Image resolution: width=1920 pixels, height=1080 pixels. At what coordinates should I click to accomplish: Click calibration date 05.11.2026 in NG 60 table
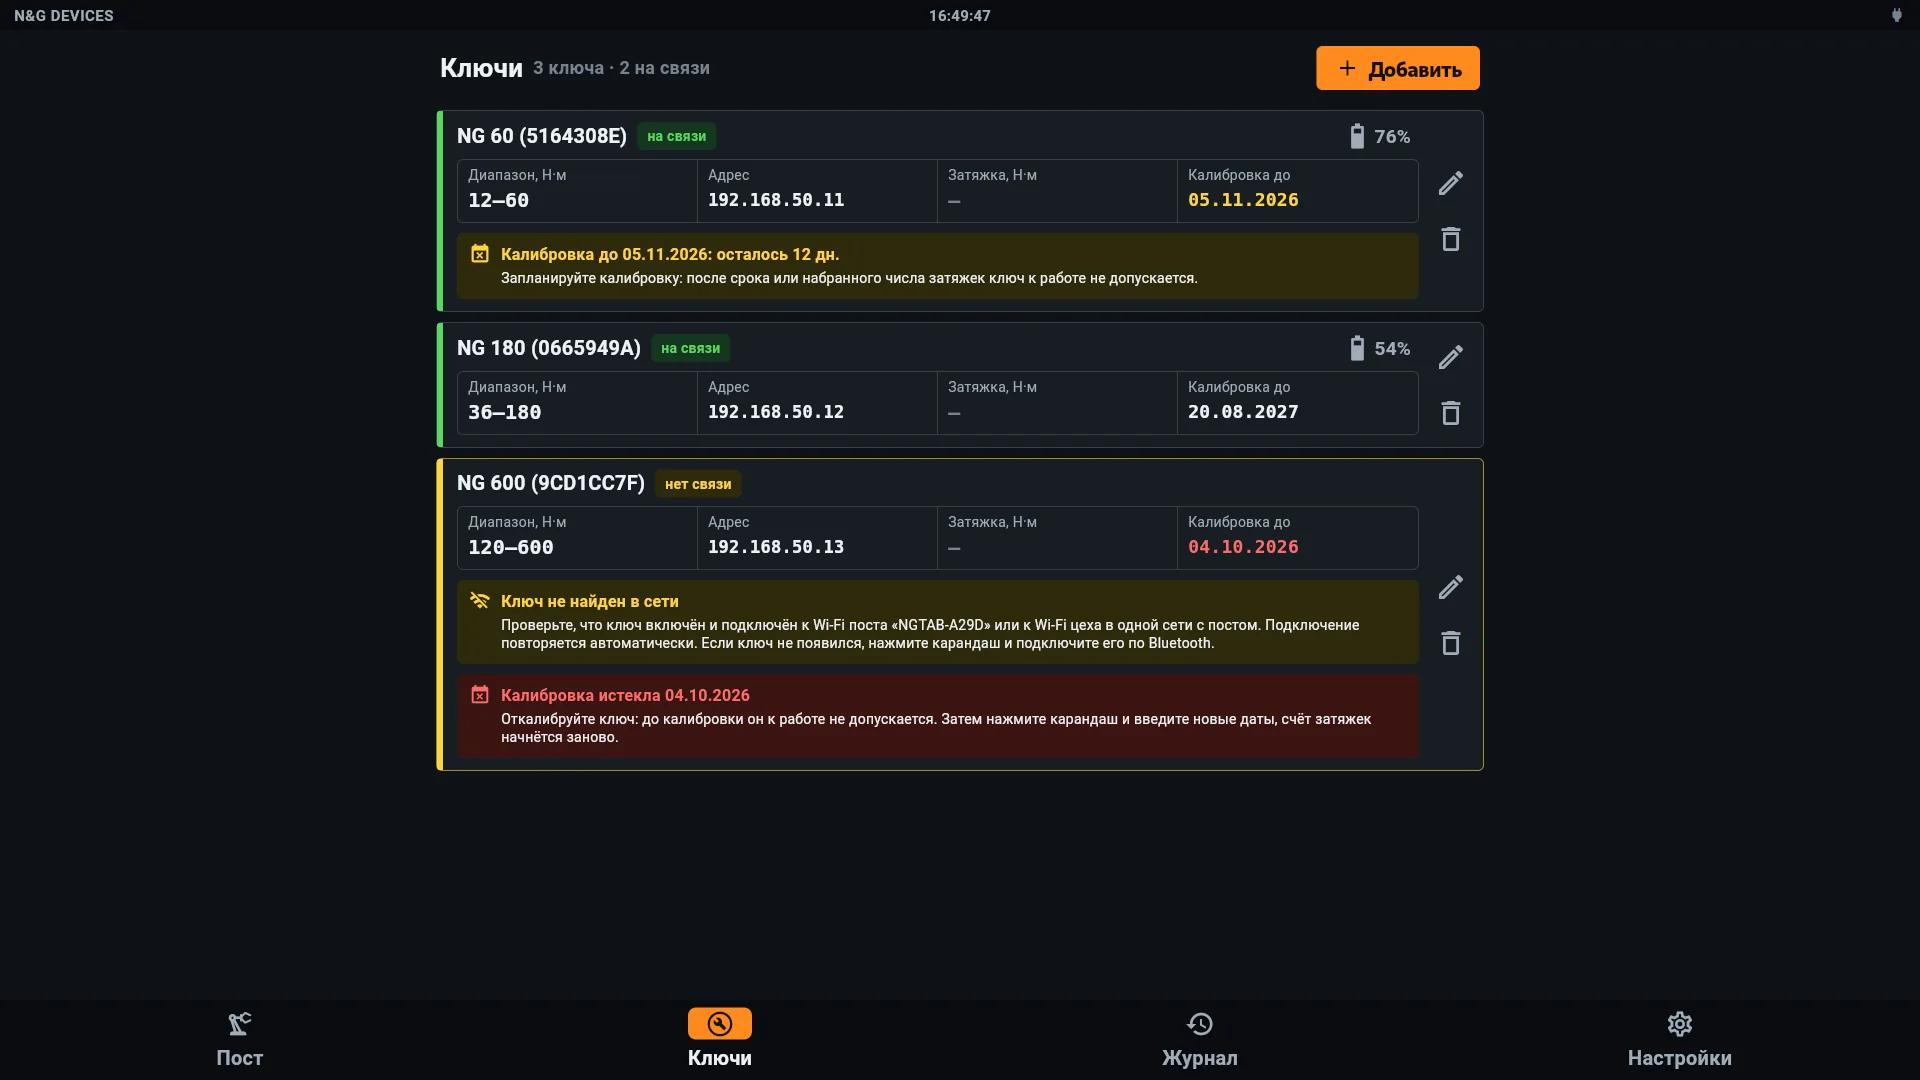[1243, 200]
